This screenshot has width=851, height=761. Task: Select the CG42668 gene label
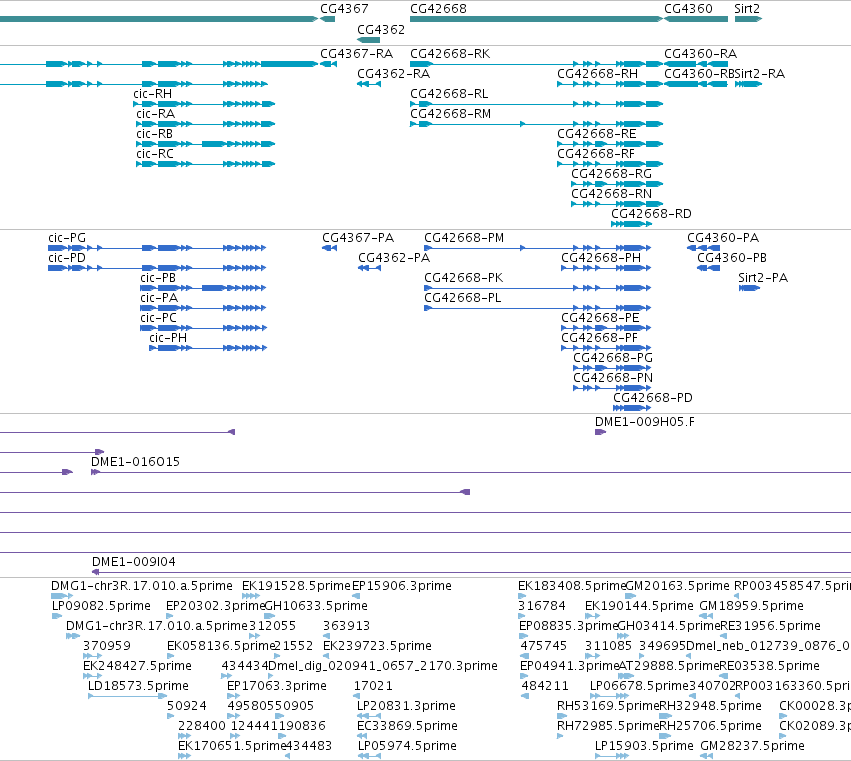tap(438, 9)
